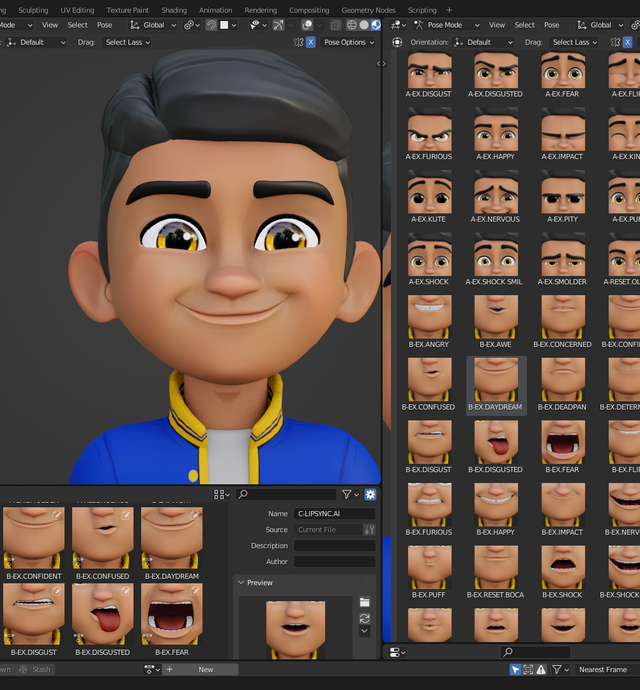Open the Nearest Frame dropdown
The width and height of the screenshot is (640, 690).
(x=605, y=670)
